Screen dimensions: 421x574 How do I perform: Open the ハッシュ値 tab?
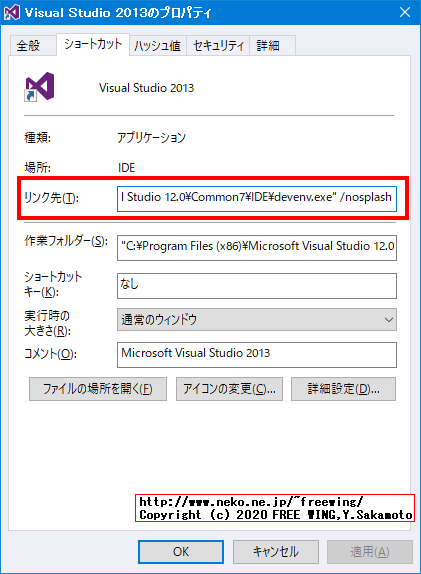point(158,46)
